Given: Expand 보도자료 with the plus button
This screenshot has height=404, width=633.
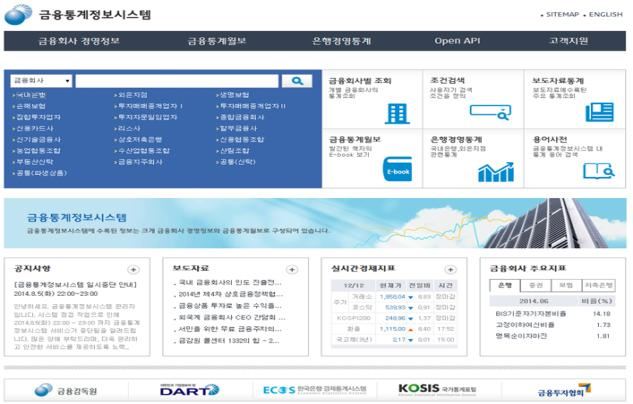Looking at the screenshot, I should click(291, 269).
